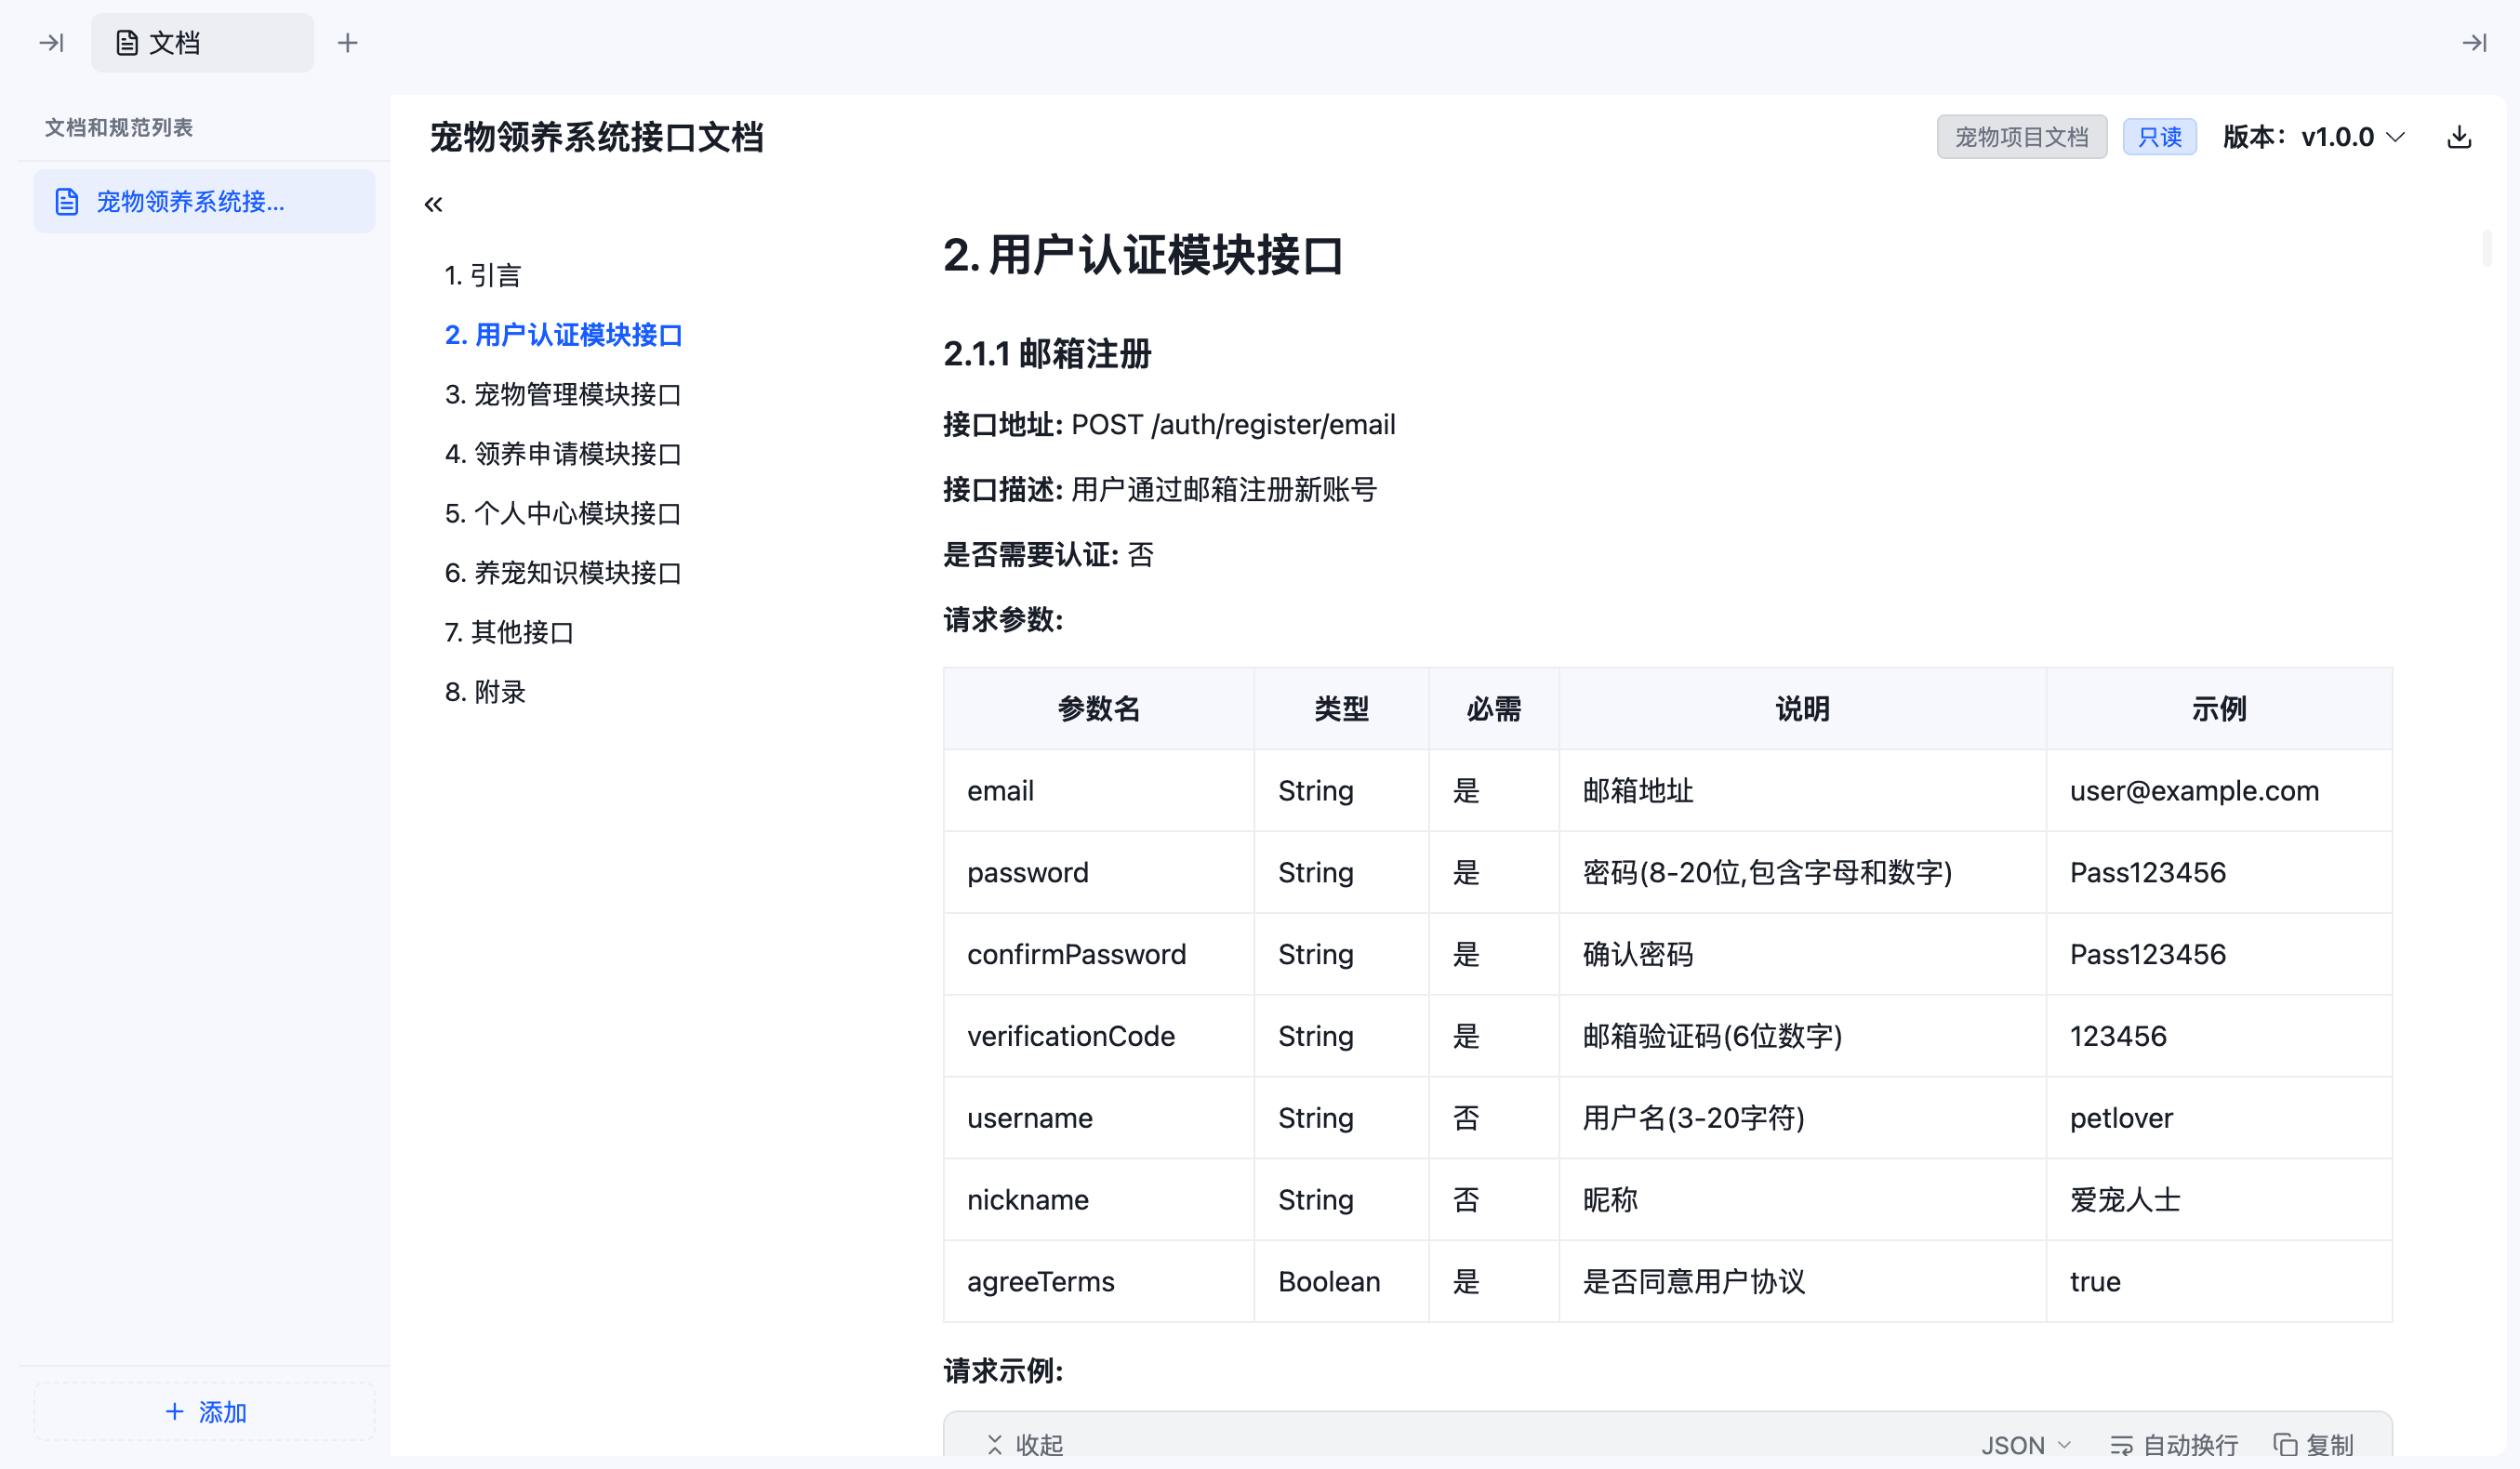Click the 只读 badge
The image size is (2520, 1469).
[x=2159, y=137]
